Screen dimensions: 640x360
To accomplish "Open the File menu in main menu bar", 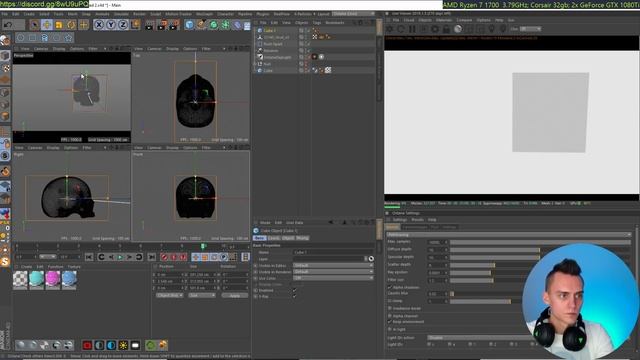I will pos(4,14).
